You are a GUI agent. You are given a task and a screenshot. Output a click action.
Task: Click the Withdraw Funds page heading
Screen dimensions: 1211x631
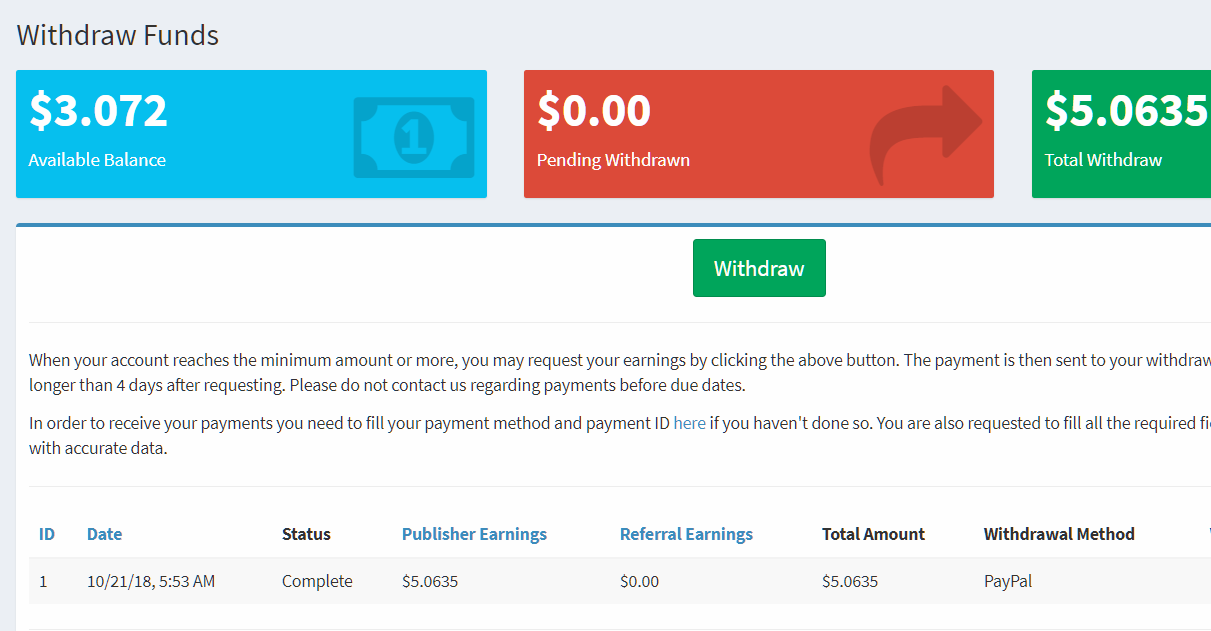tap(118, 36)
